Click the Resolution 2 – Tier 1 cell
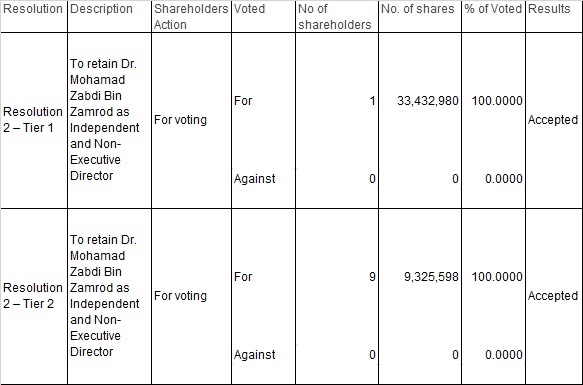The width and height of the screenshot is (583, 385). tap(33, 120)
